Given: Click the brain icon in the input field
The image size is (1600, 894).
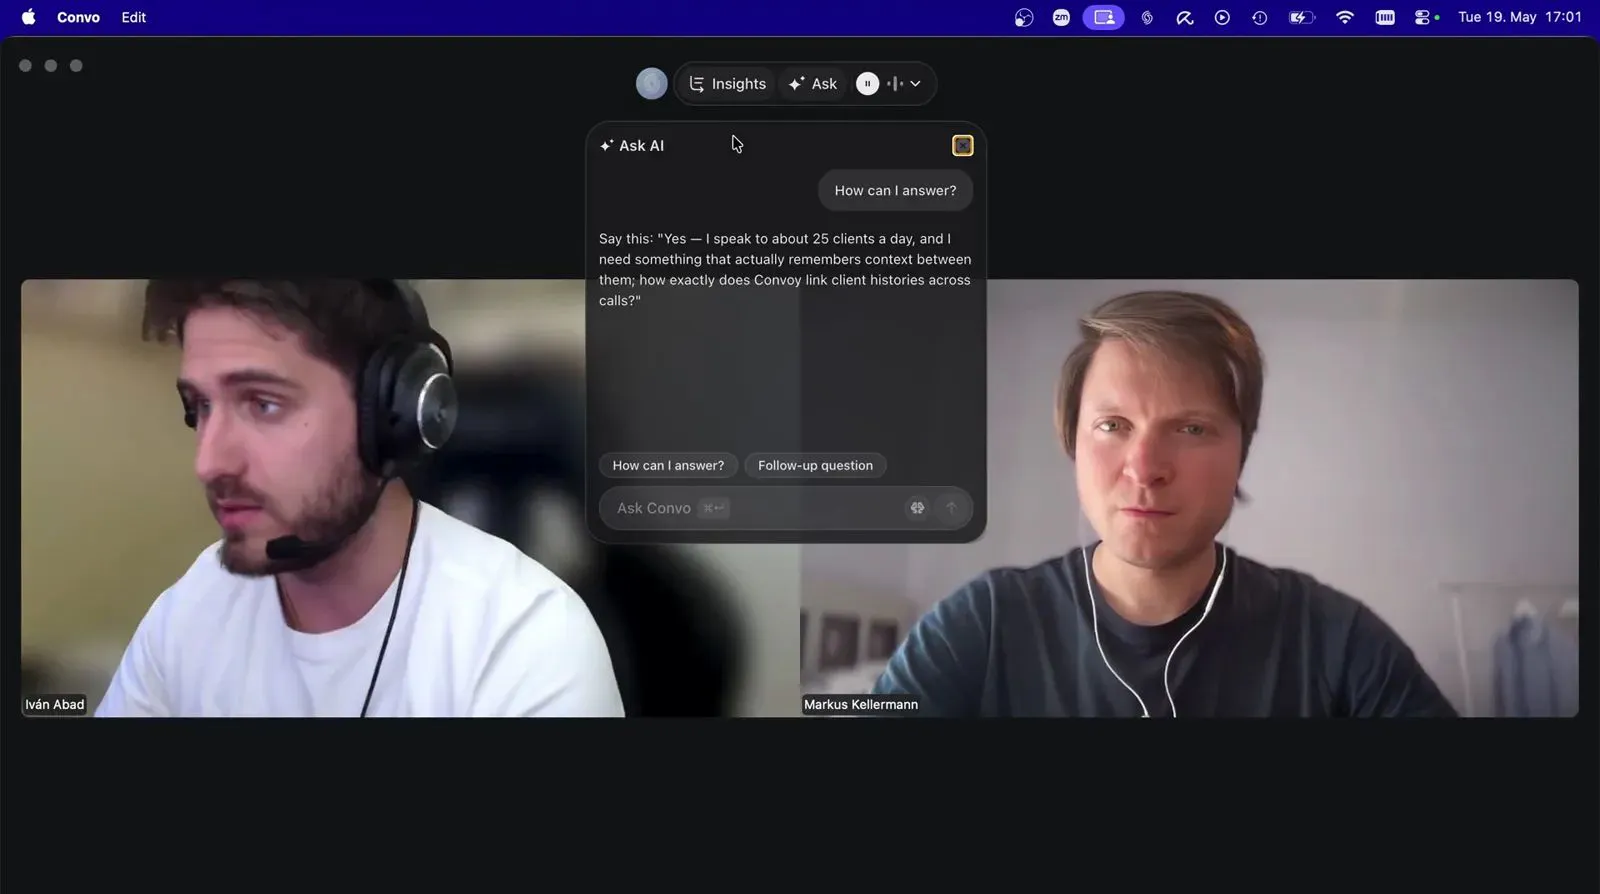Looking at the screenshot, I should (x=917, y=508).
